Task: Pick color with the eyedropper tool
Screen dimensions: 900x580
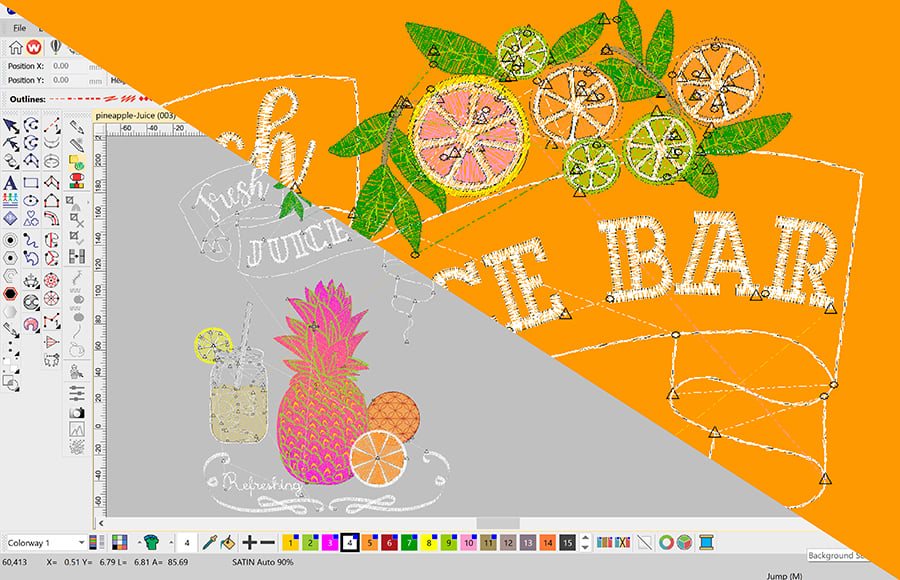Action: [210, 542]
